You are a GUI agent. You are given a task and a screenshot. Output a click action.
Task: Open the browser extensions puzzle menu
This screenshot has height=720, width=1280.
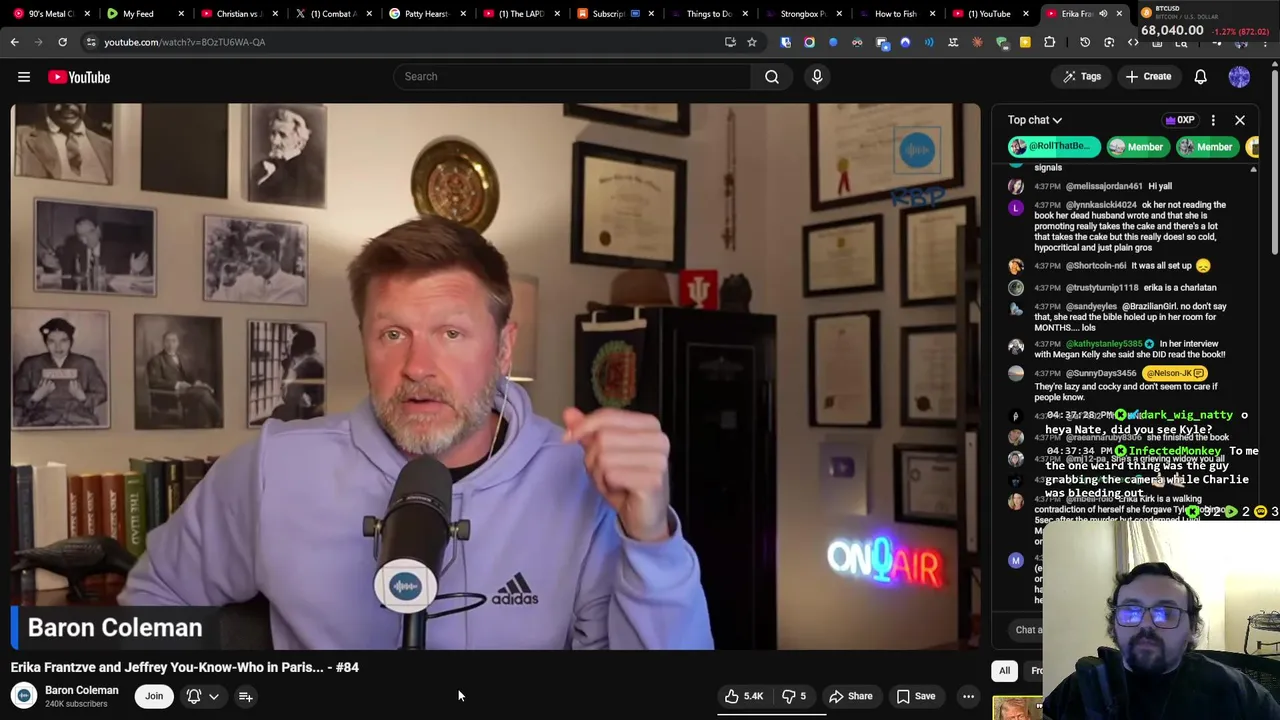1049,42
